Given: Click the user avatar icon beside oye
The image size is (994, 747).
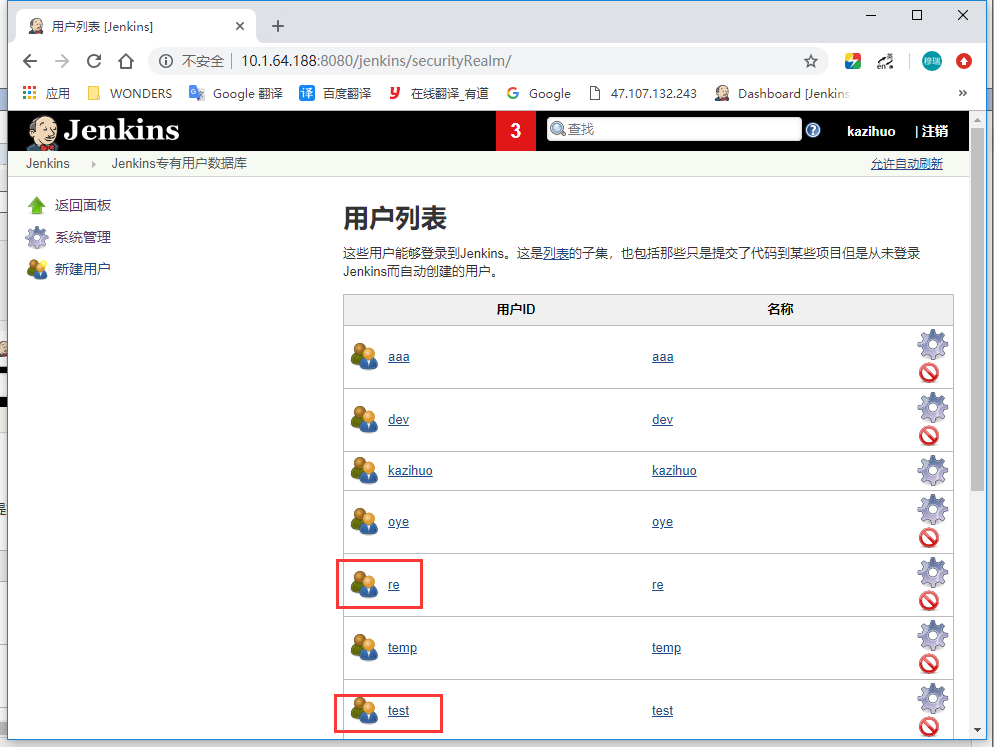Looking at the screenshot, I should (365, 521).
